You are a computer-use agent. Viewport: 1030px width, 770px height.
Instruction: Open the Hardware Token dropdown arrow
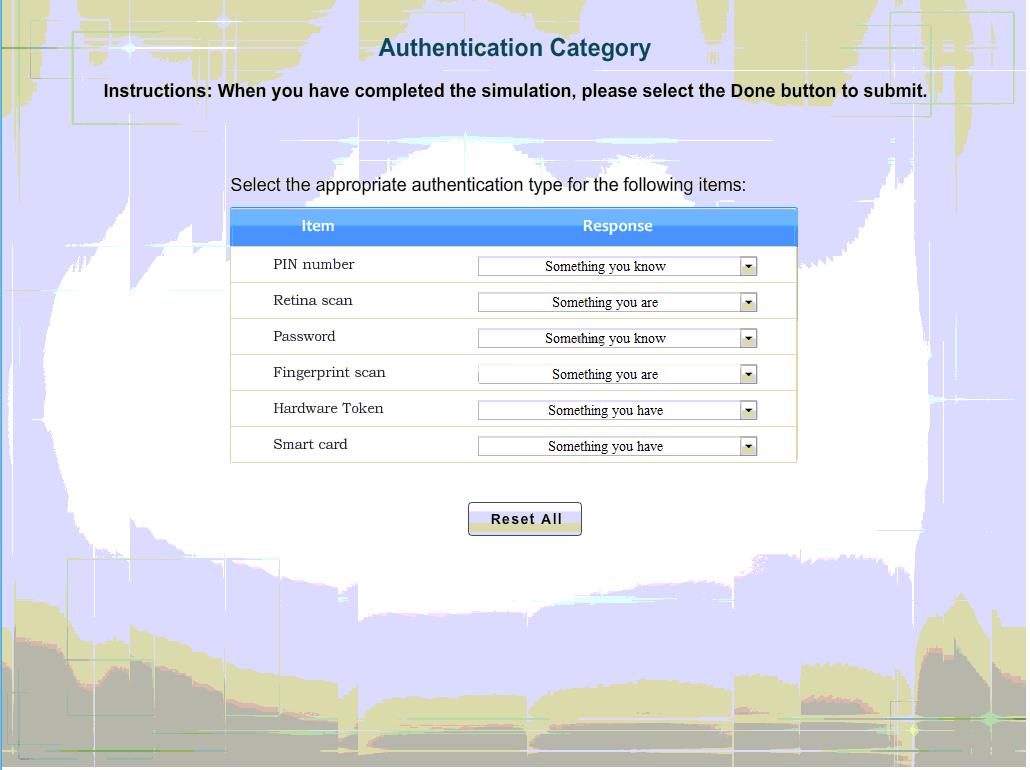(748, 410)
